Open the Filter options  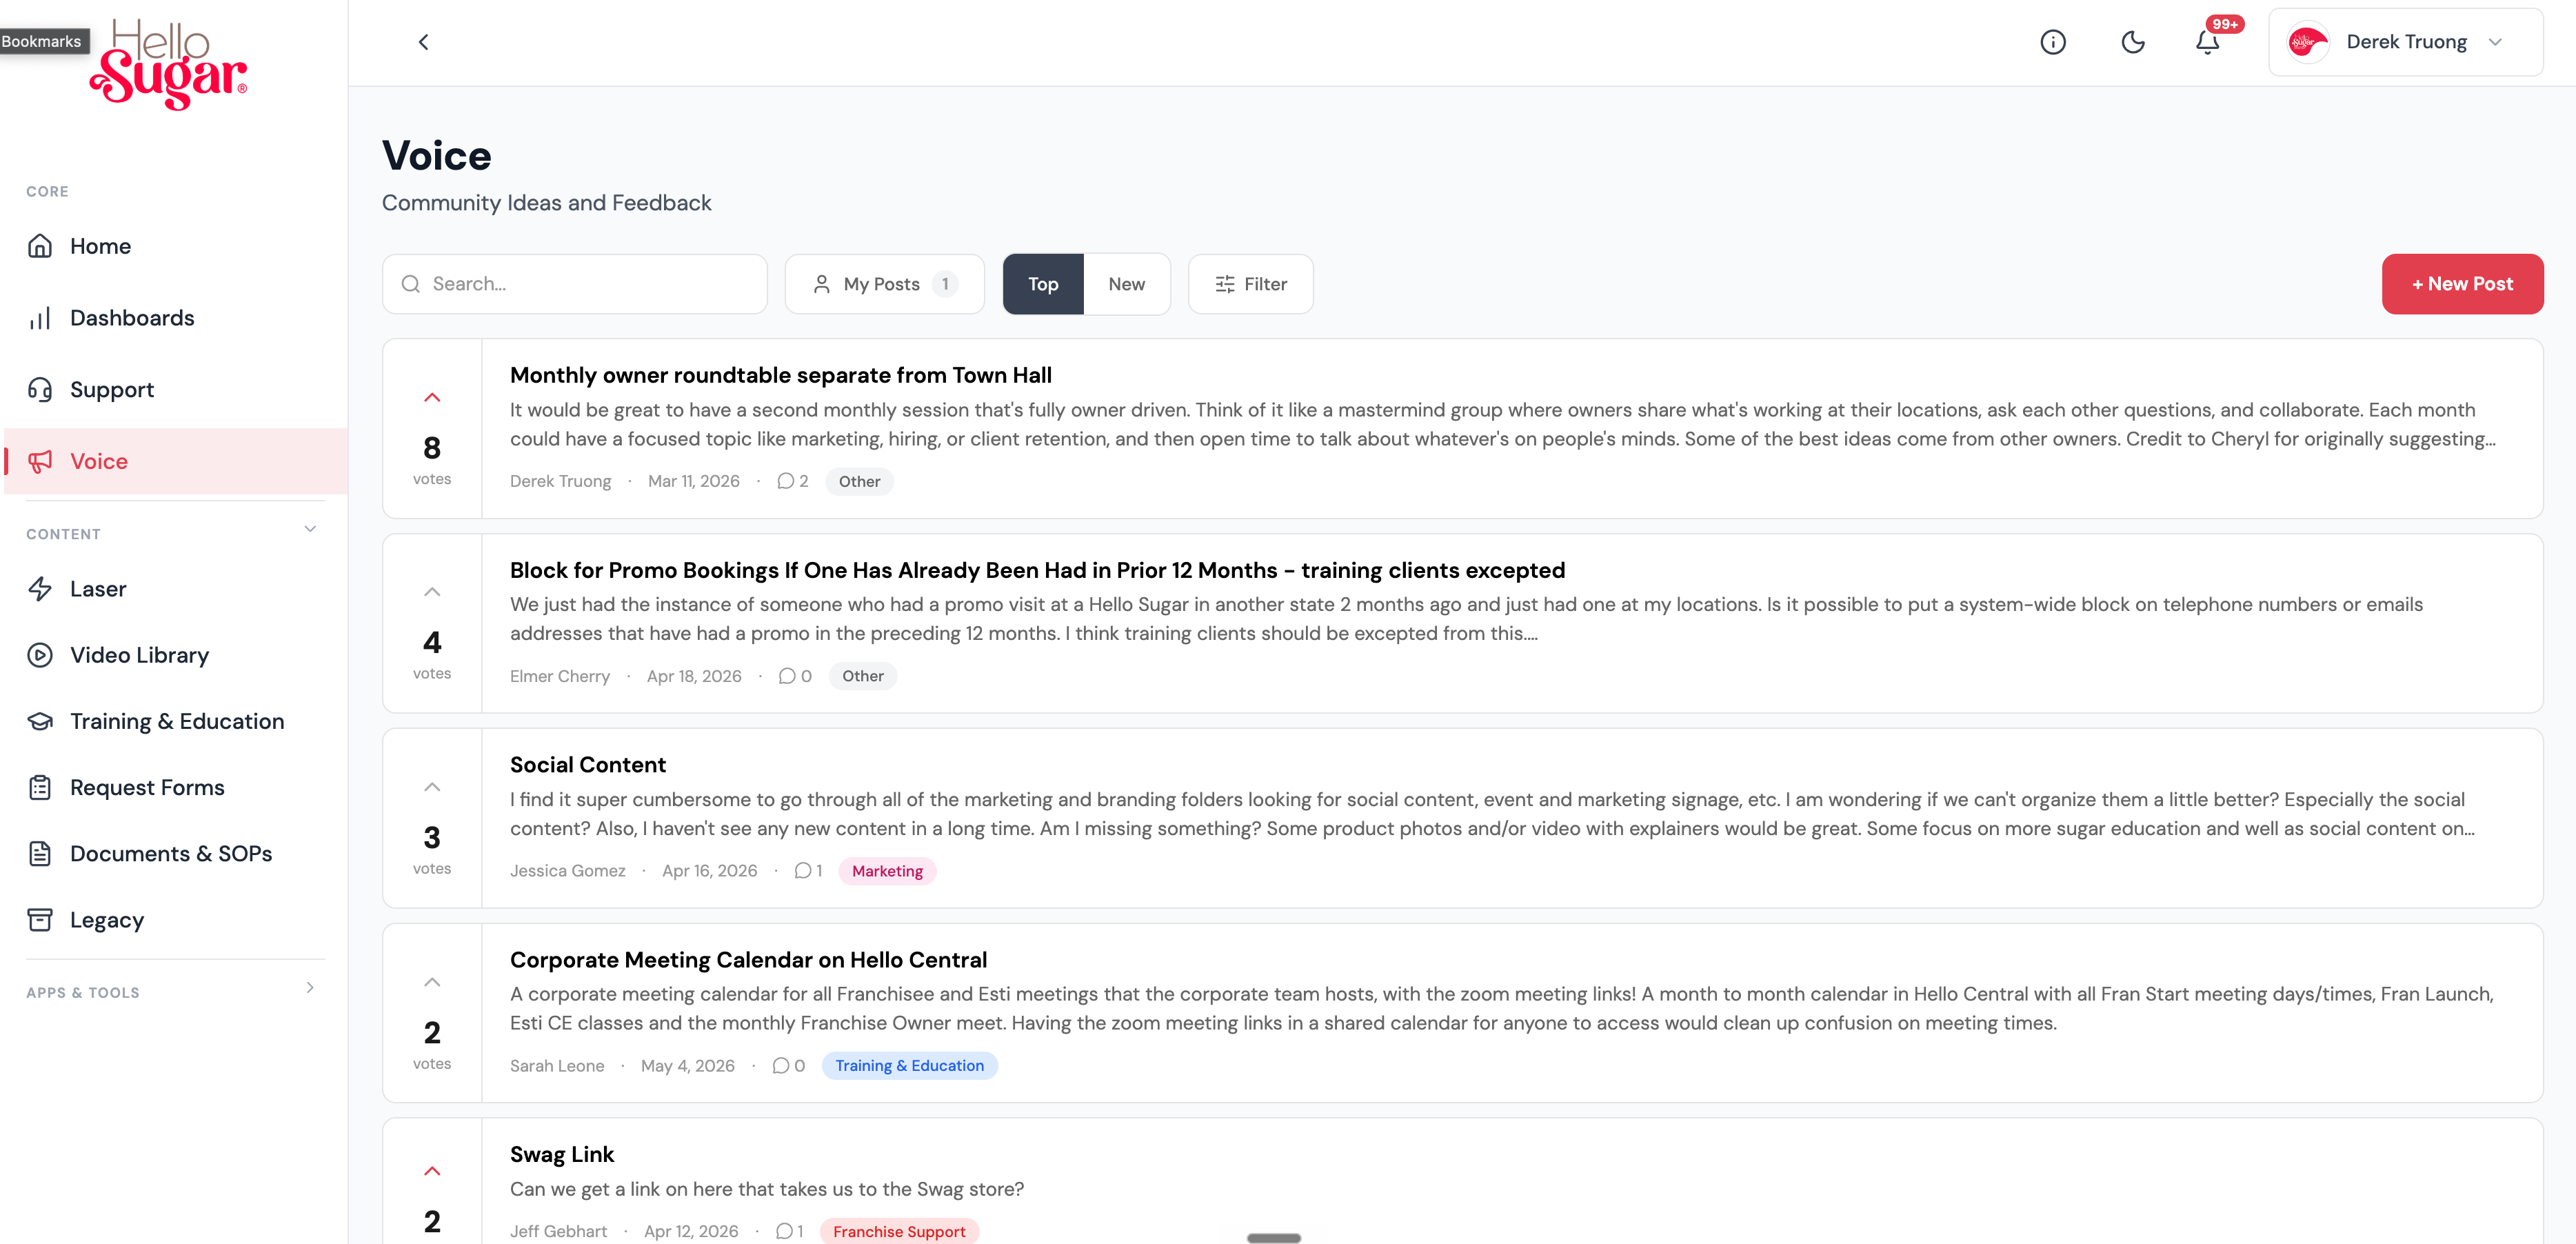coord(1250,284)
